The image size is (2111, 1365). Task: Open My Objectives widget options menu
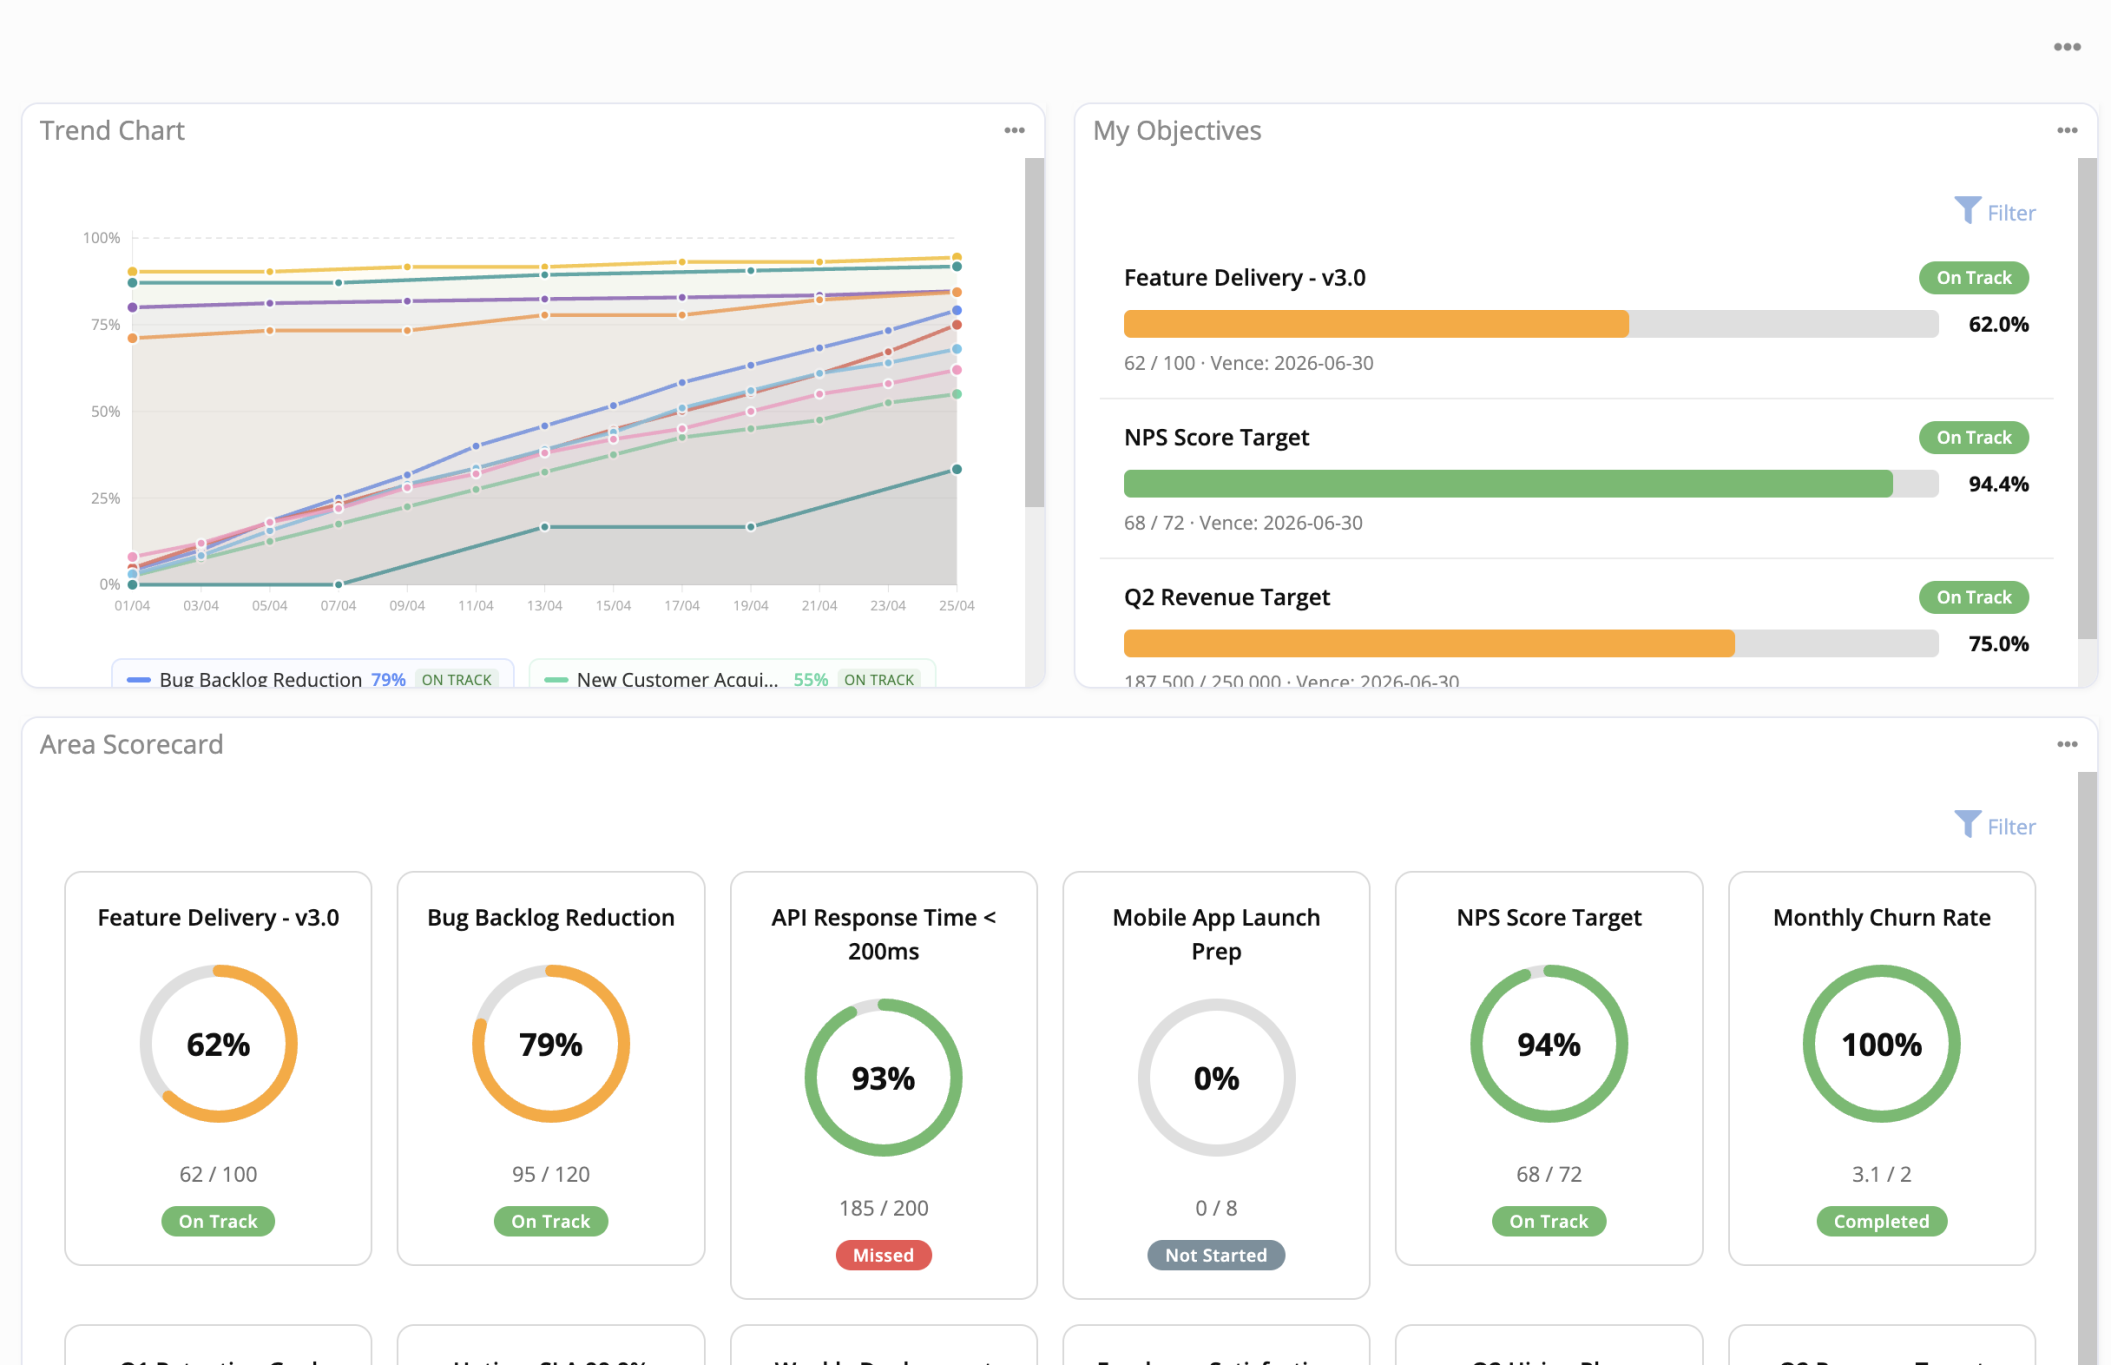point(2067,131)
